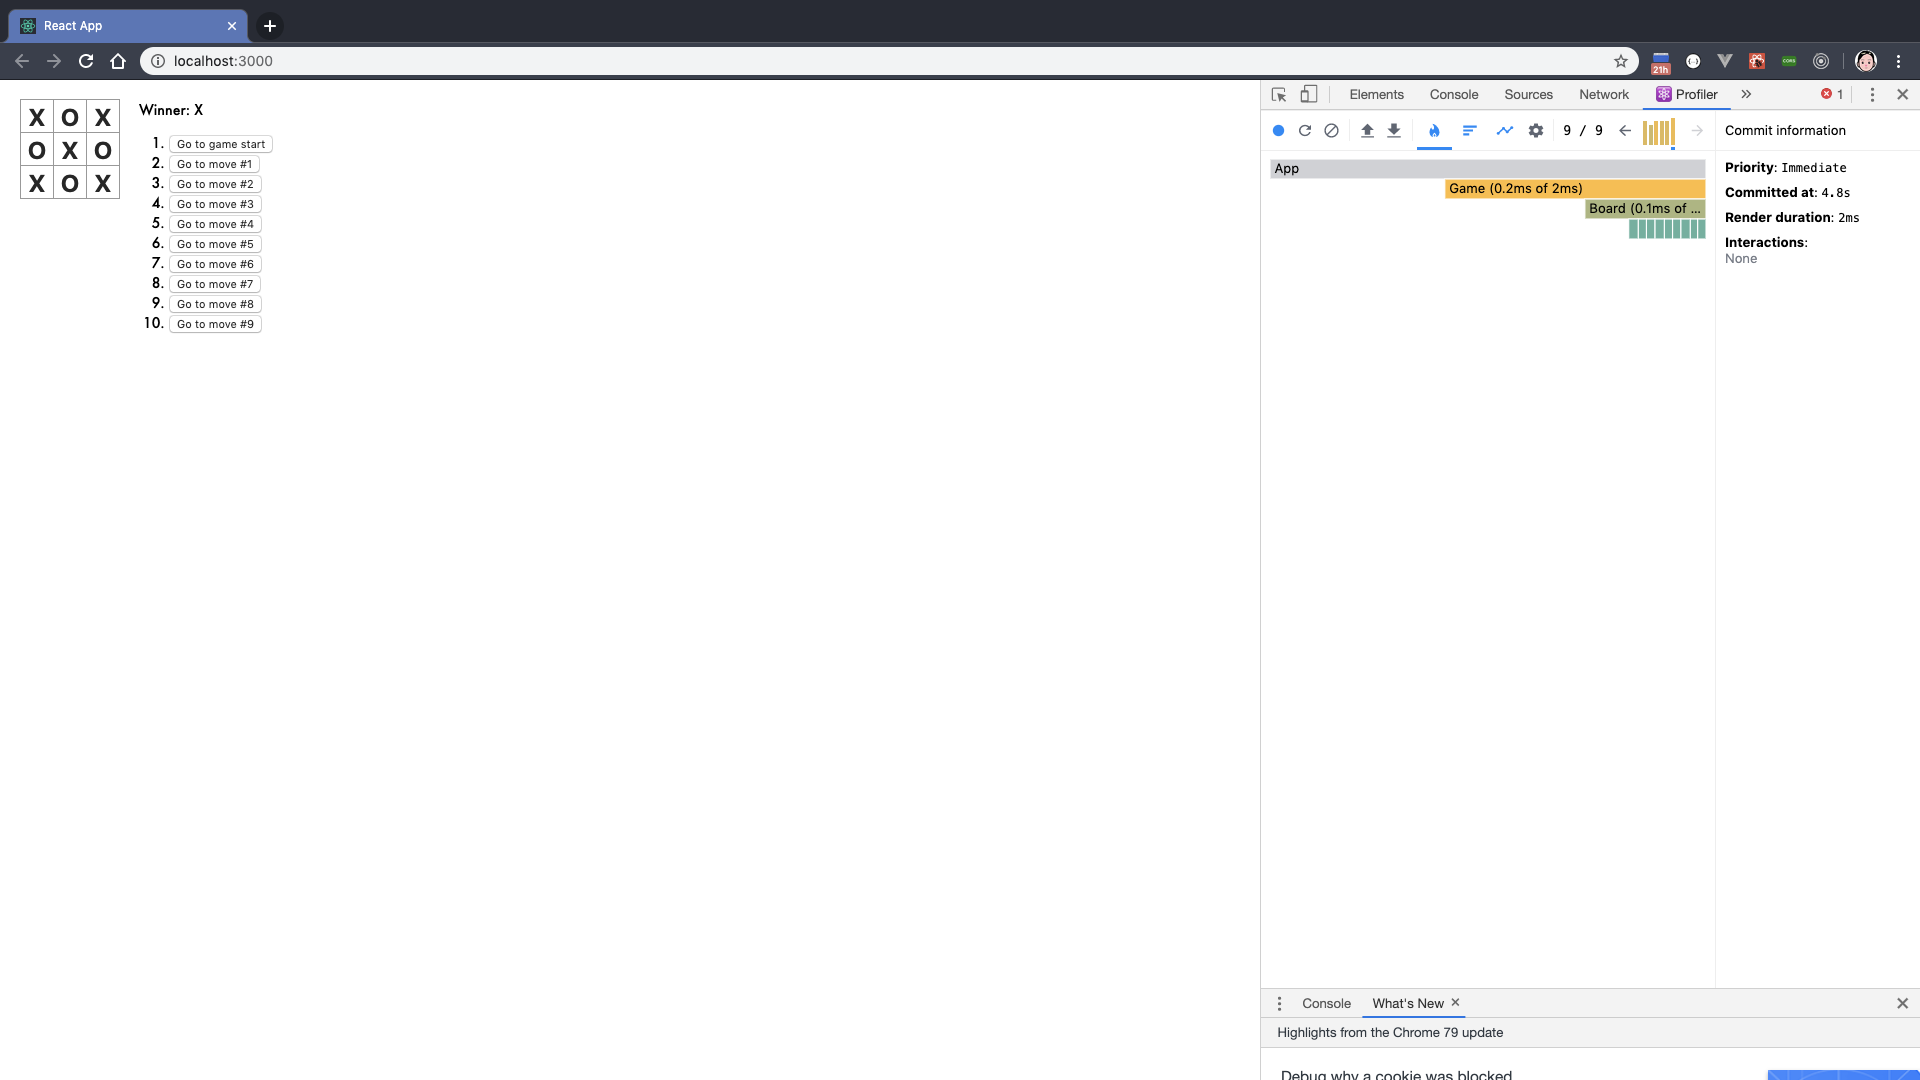The image size is (1920, 1080).
Task: Select previous commit arrow
Action: [x=1625, y=131]
